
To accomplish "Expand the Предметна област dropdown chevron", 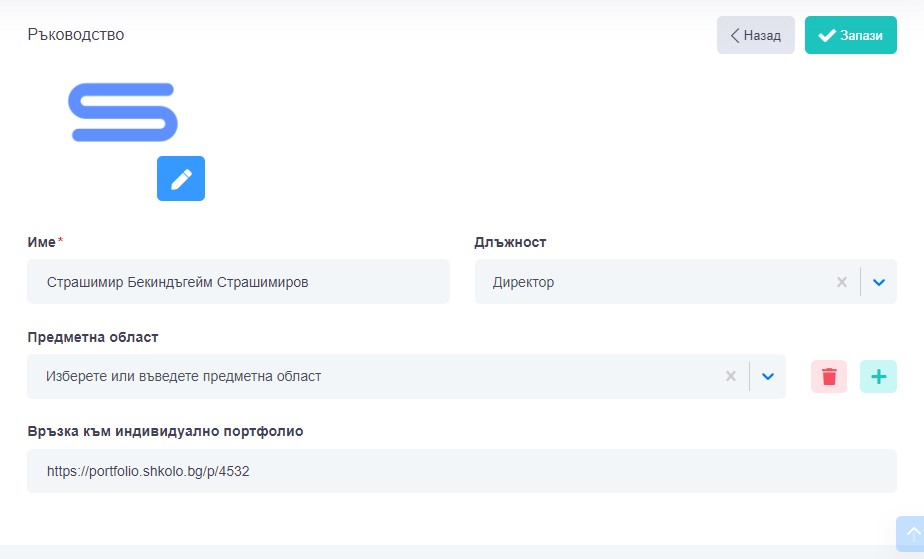I will pos(768,377).
